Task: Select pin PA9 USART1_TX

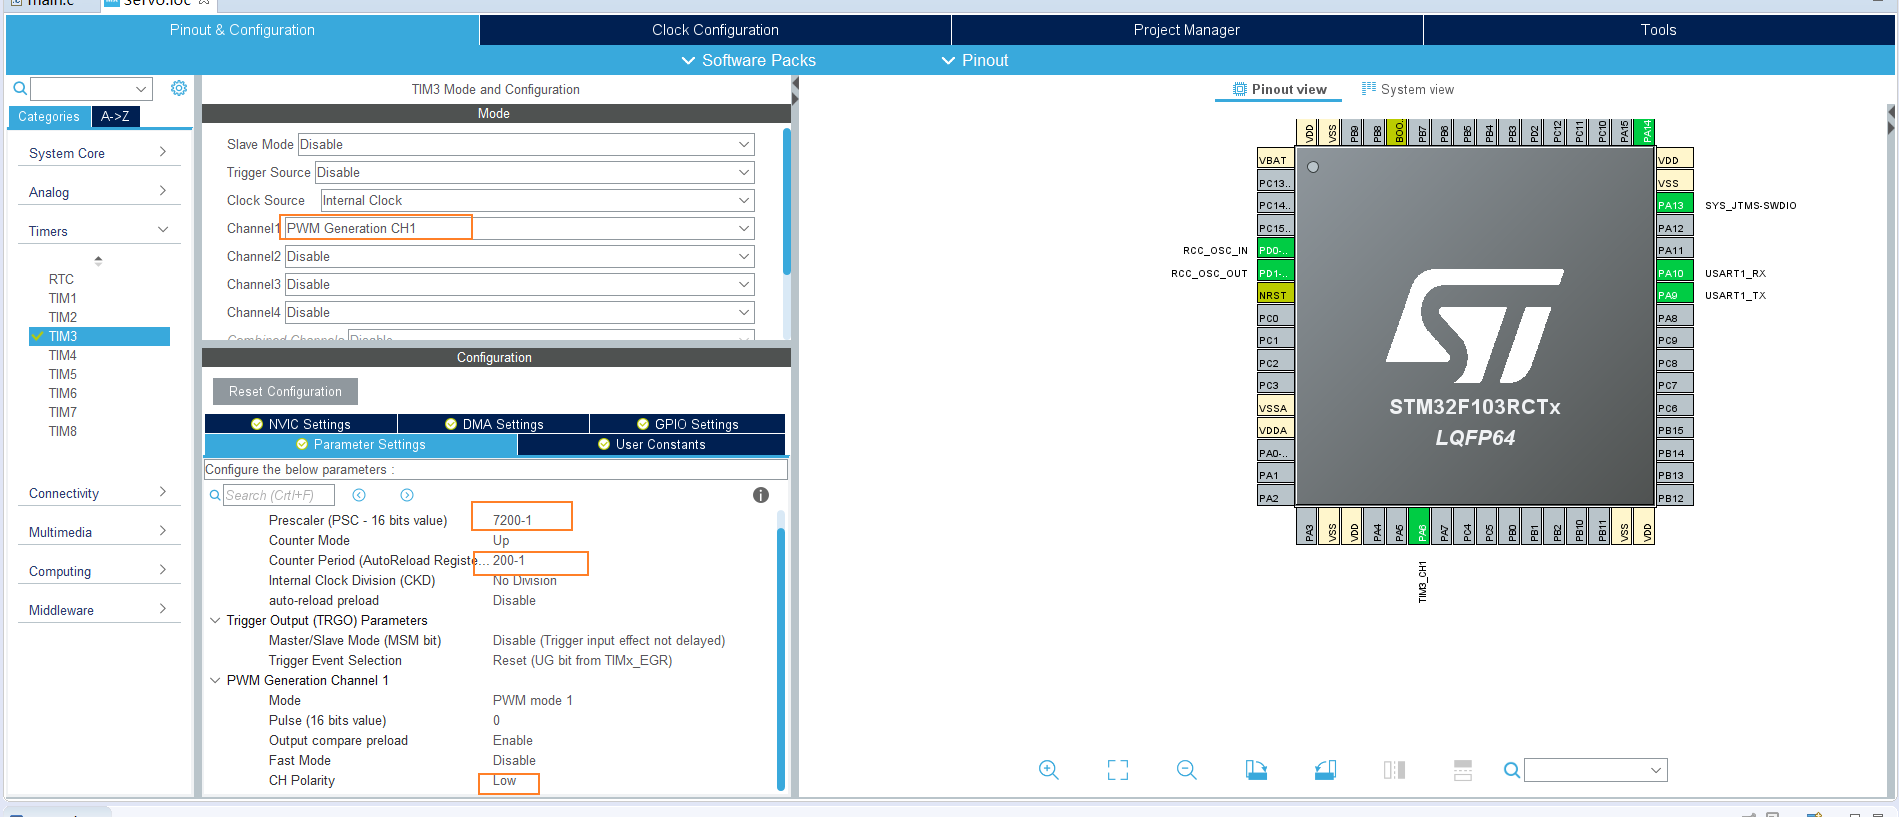Action: (x=1675, y=295)
